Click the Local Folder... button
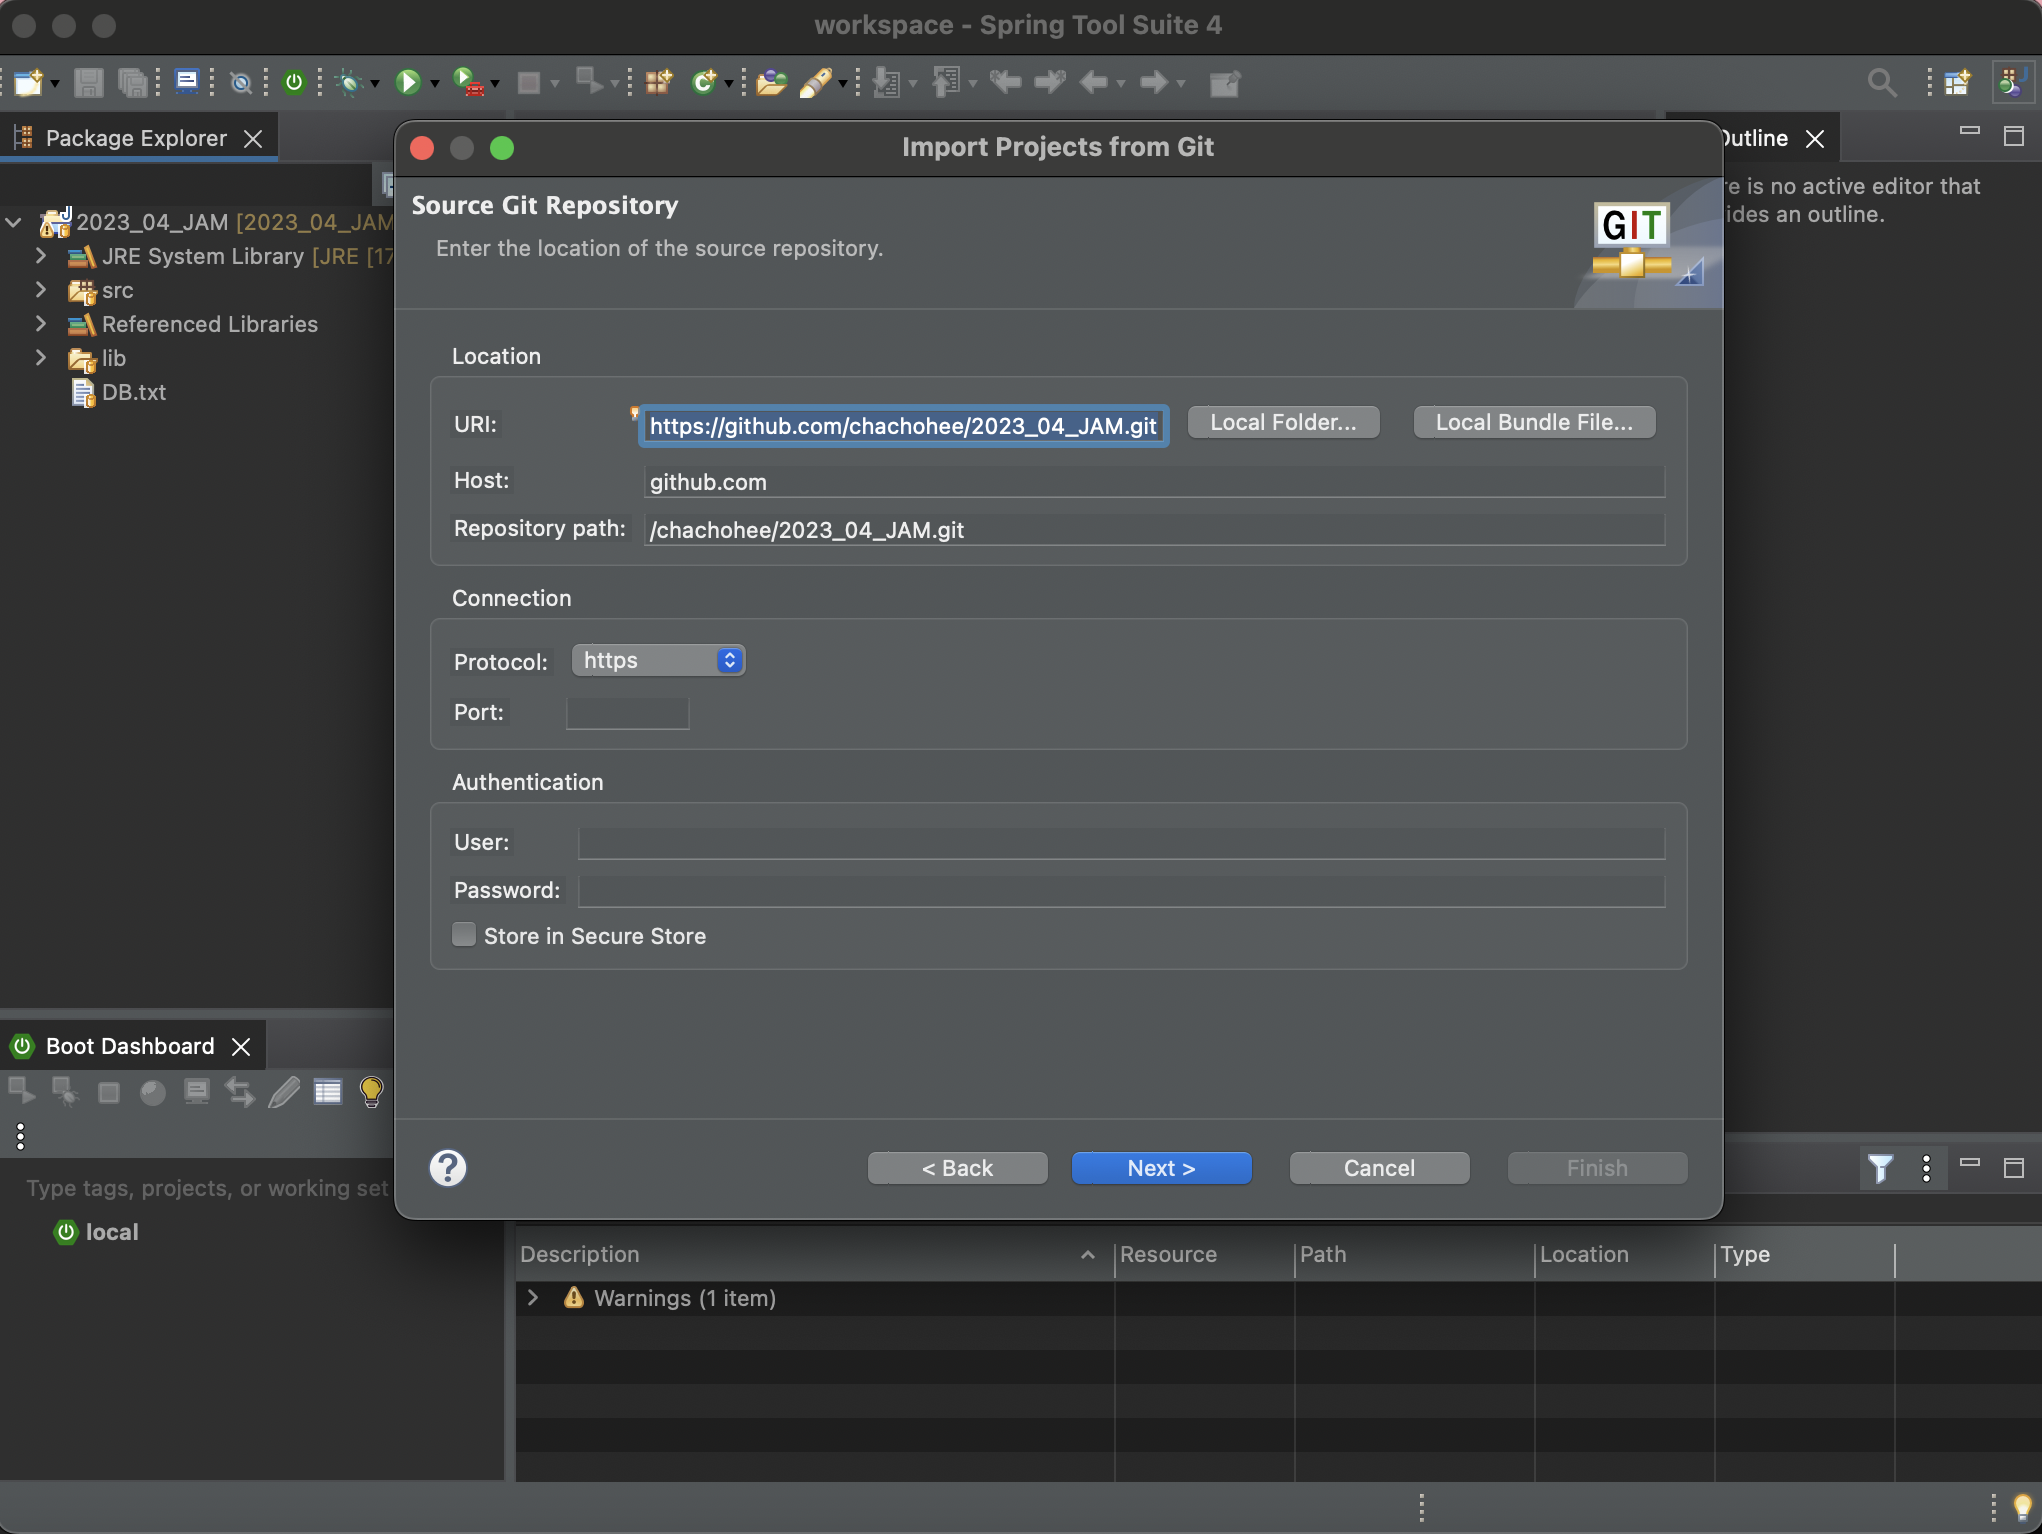 [x=1283, y=422]
